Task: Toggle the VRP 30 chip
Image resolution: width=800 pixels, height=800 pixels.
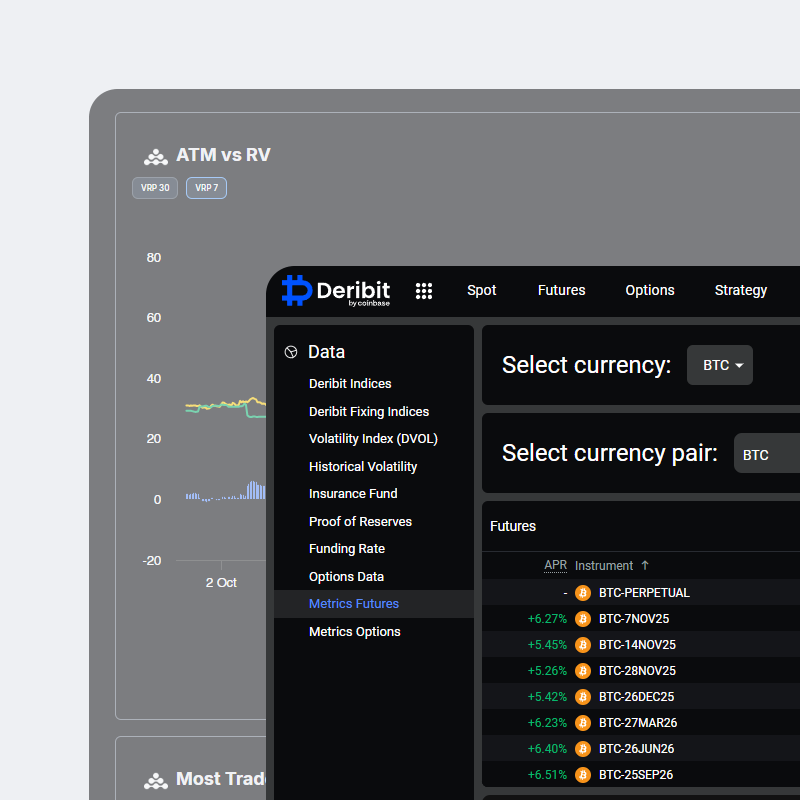Action: tap(155, 188)
